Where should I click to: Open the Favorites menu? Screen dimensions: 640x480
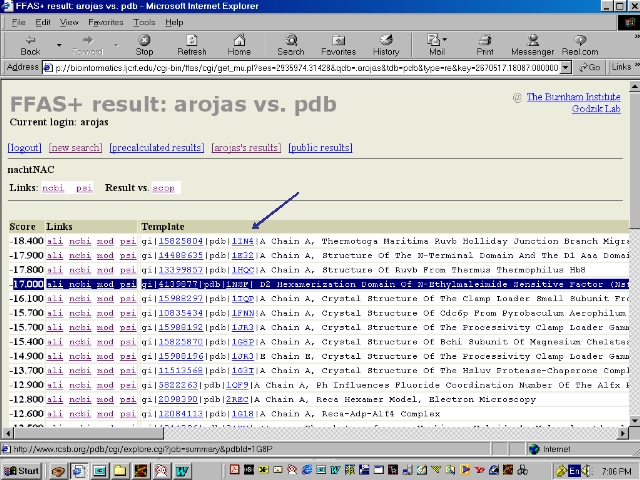click(x=105, y=22)
